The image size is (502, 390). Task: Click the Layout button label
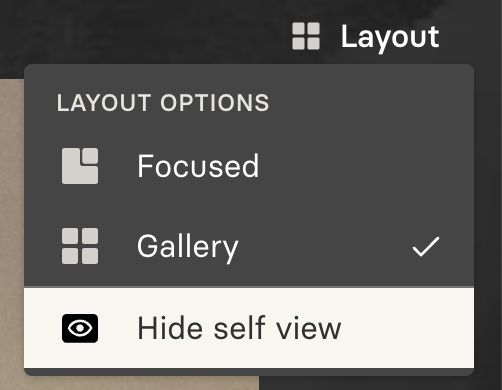(x=390, y=37)
